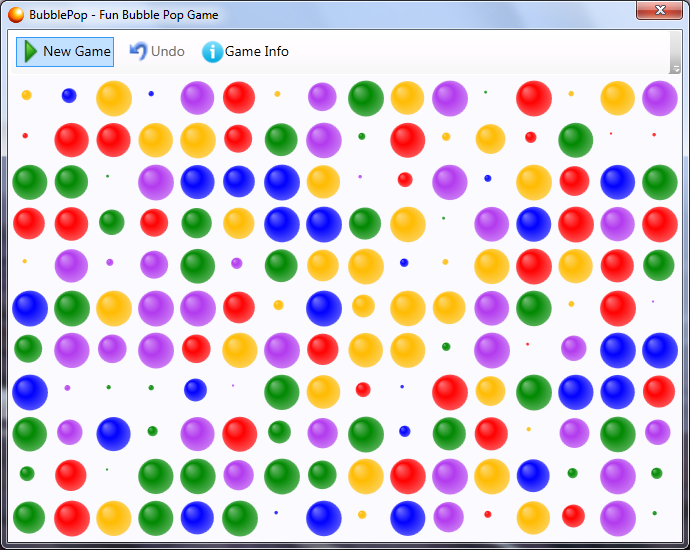Screen dimensions: 690x550
Task: Close the BubblePop window
Action: pyautogui.click(x=659, y=10)
